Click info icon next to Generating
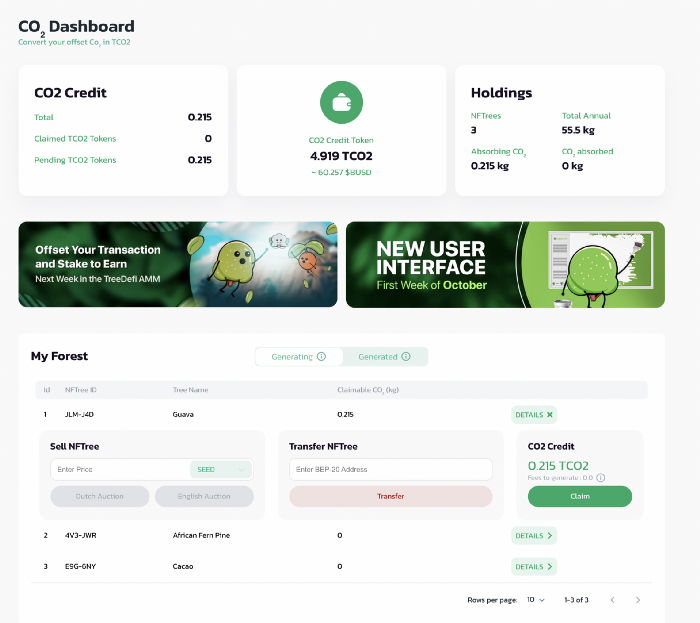The image size is (700, 623). [321, 357]
